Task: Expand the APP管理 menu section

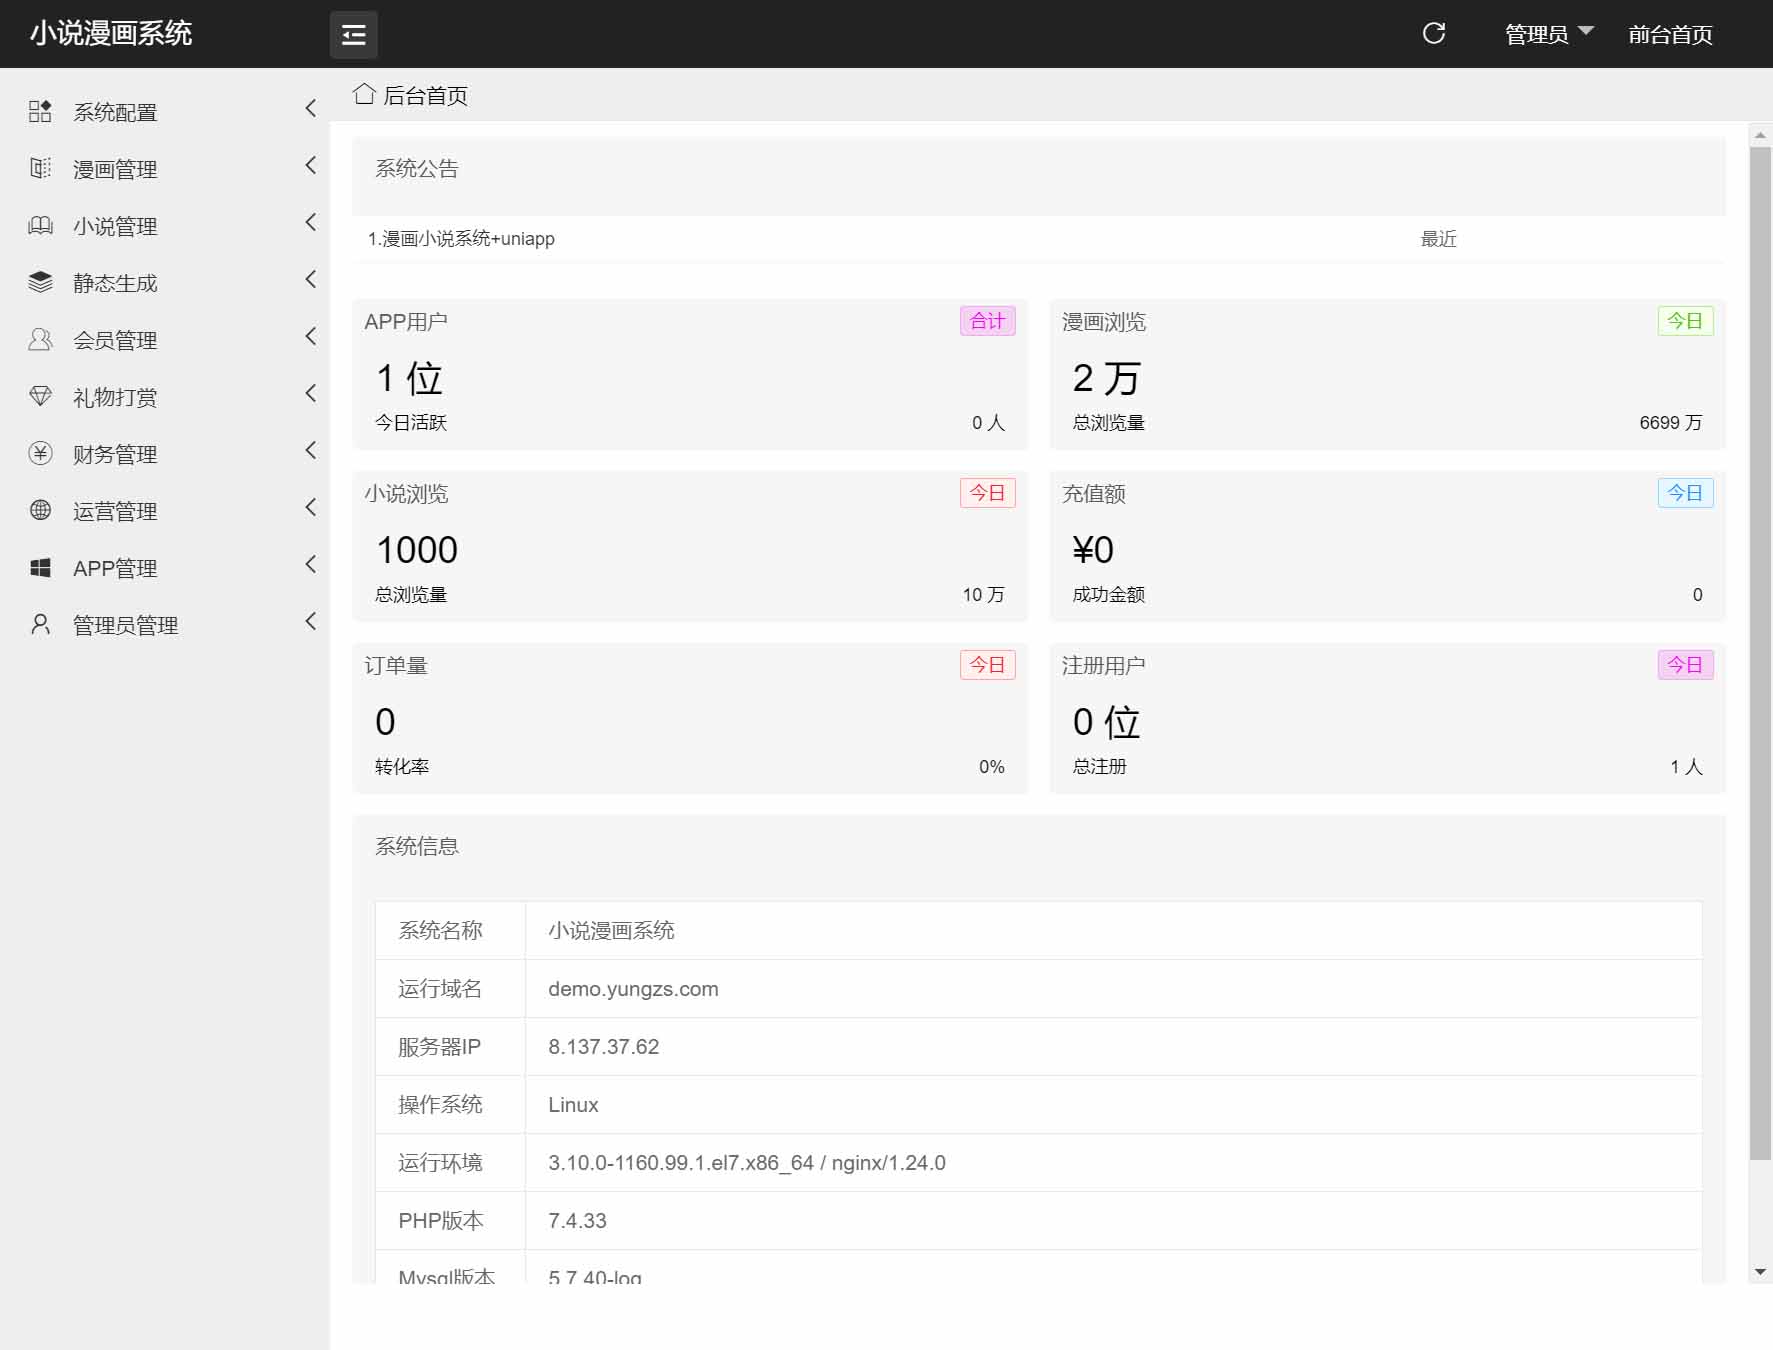Action: coord(114,568)
